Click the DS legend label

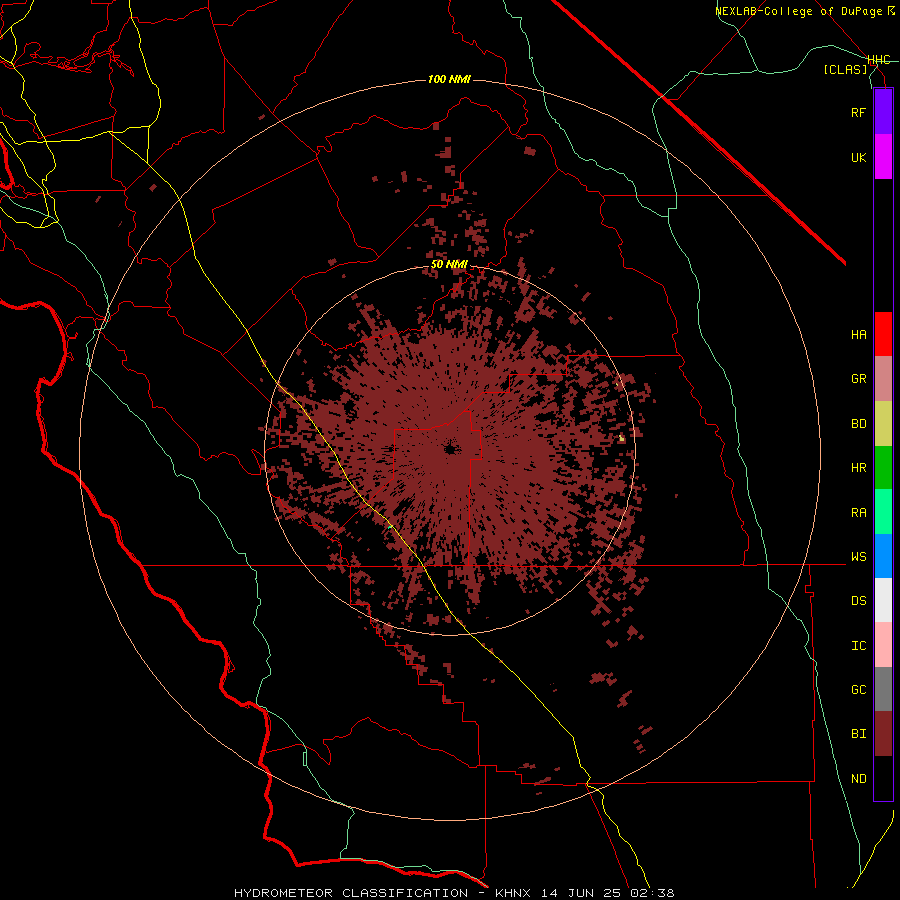point(858,601)
